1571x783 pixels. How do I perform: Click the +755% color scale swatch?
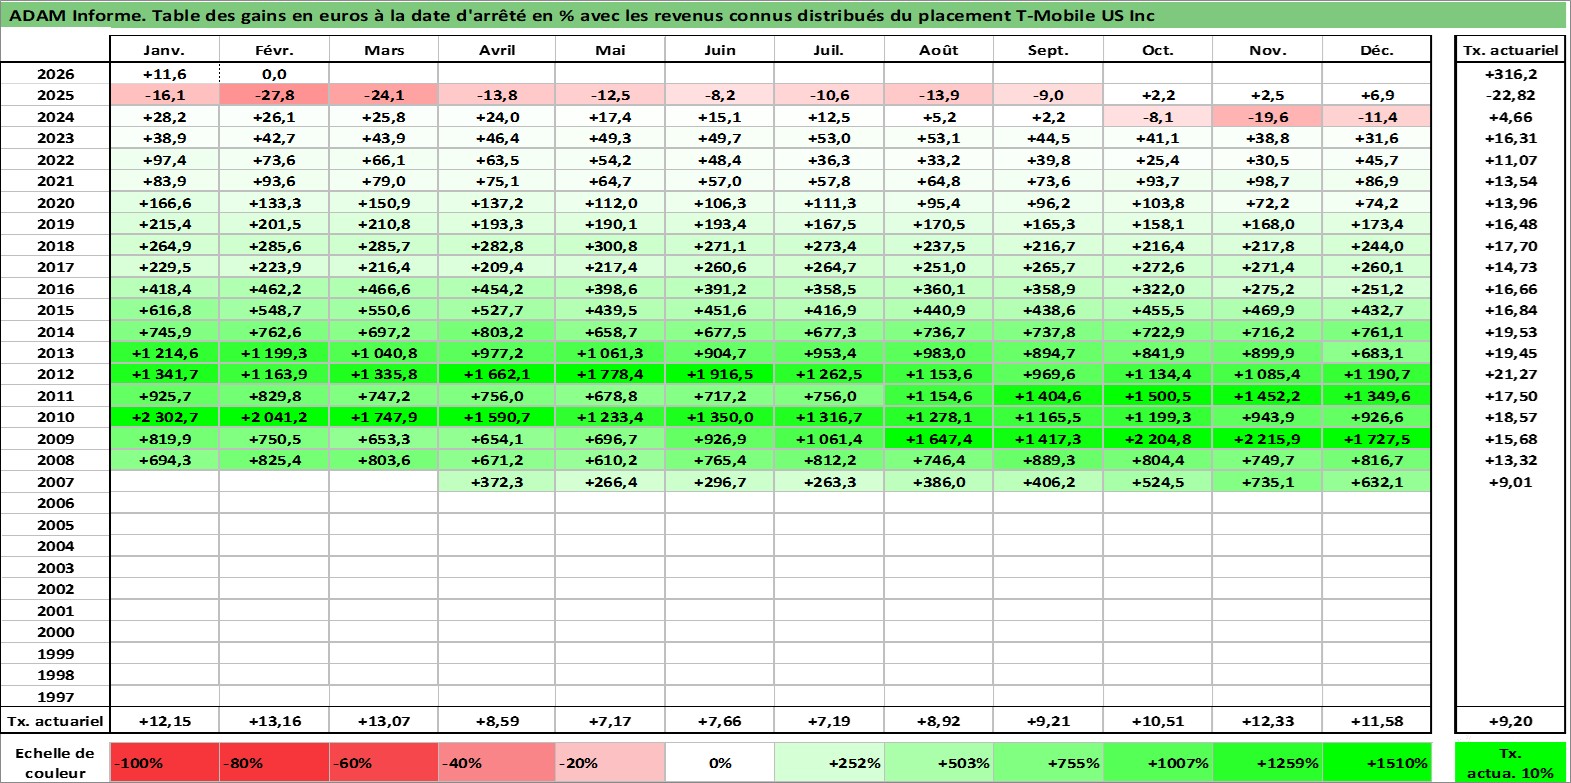coord(1048,762)
